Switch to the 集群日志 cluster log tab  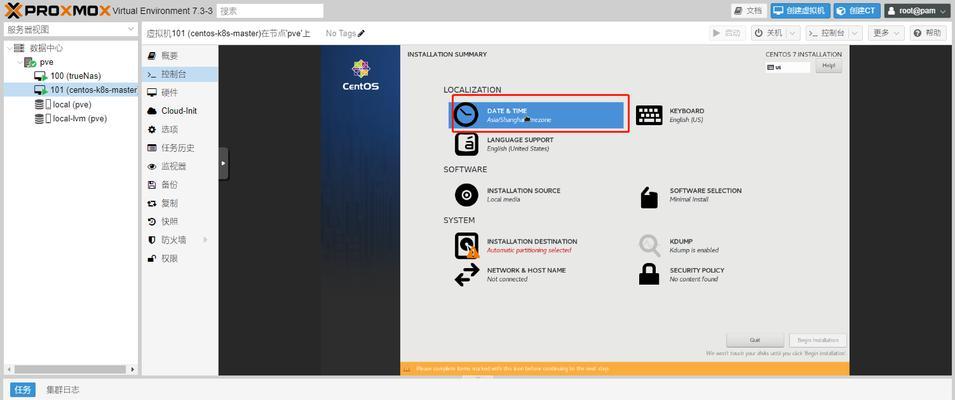tap(63, 390)
